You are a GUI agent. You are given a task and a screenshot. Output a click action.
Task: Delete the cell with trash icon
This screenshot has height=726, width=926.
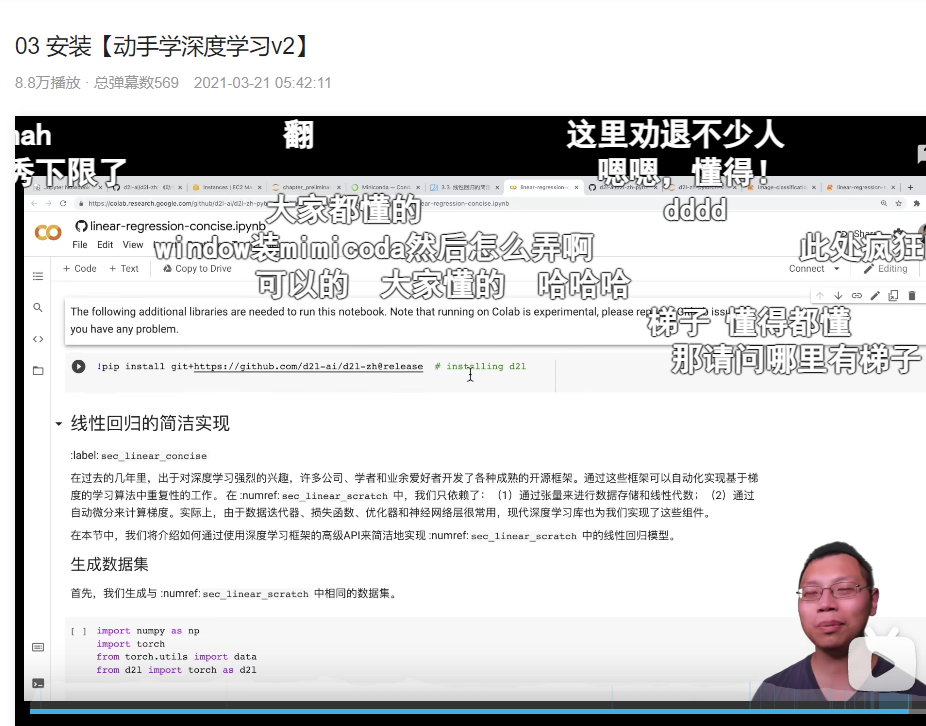tap(911, 295)
